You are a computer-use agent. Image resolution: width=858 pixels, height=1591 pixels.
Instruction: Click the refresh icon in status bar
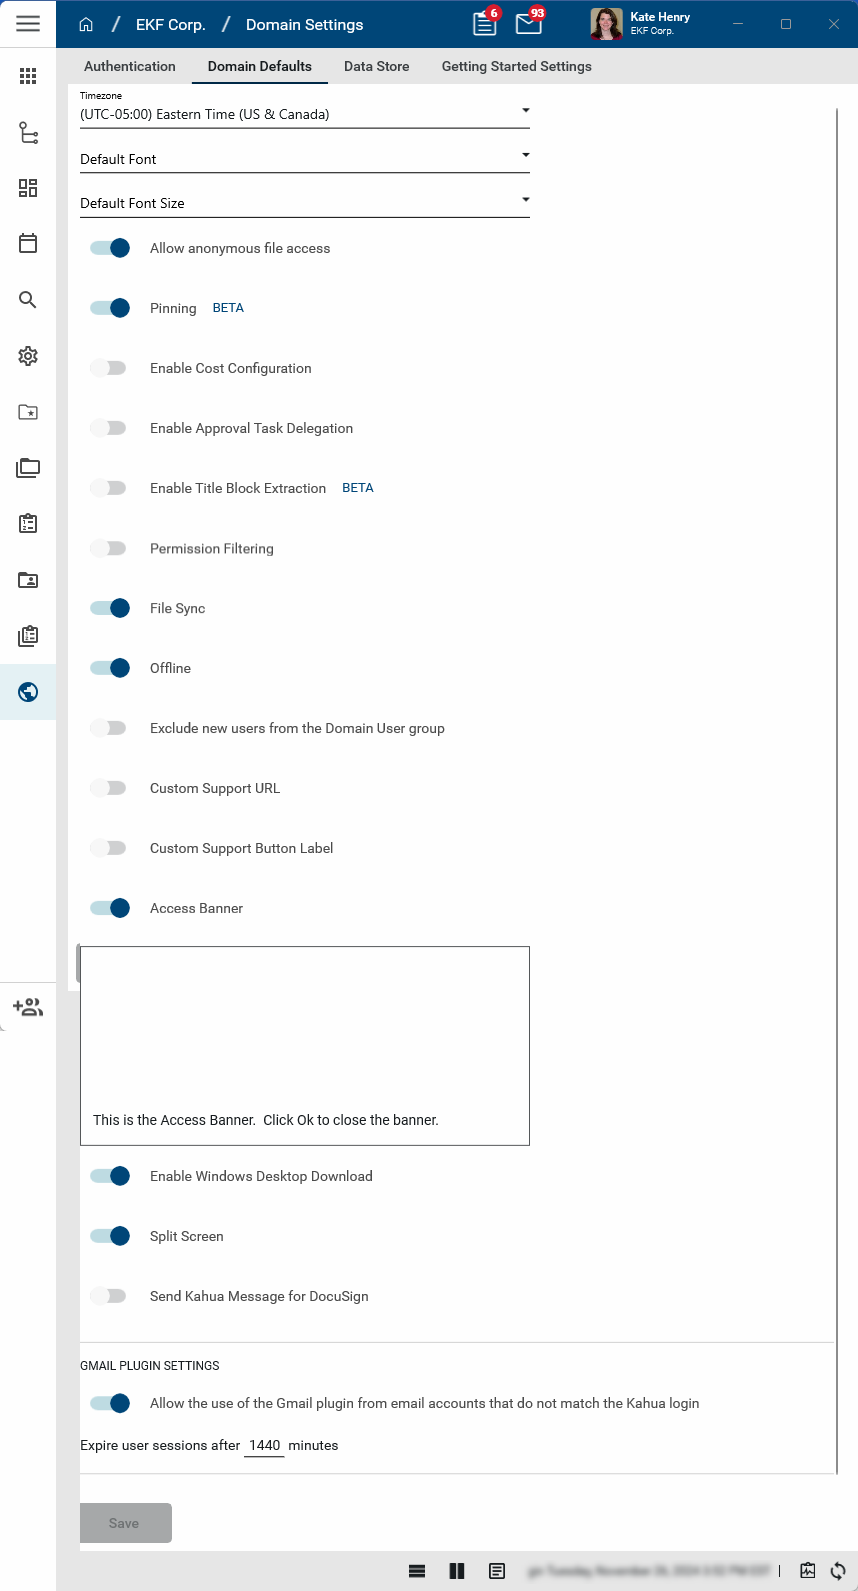pos(838,1571)
